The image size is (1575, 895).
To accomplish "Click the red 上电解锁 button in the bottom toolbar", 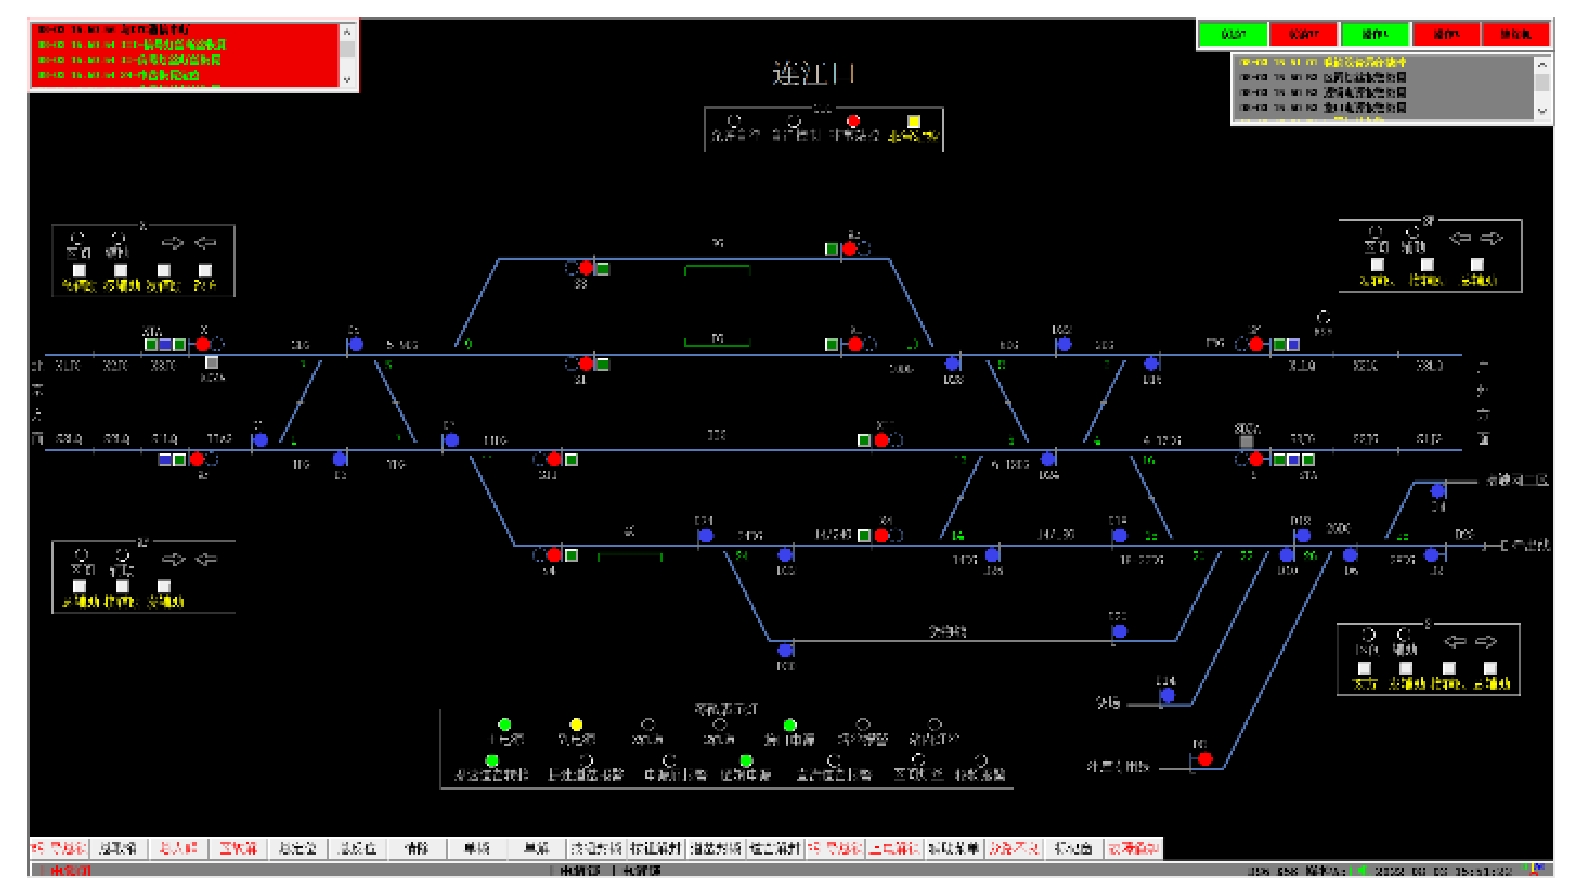I will [895, 849].
